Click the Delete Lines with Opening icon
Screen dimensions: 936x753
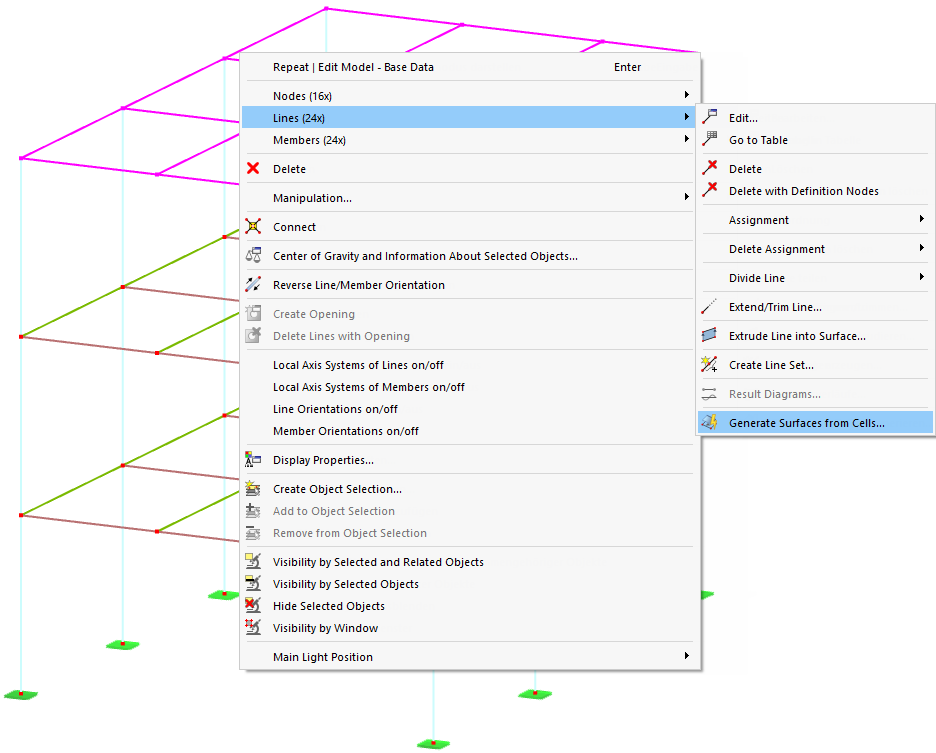pyautogui.click(x=253, y=336)
